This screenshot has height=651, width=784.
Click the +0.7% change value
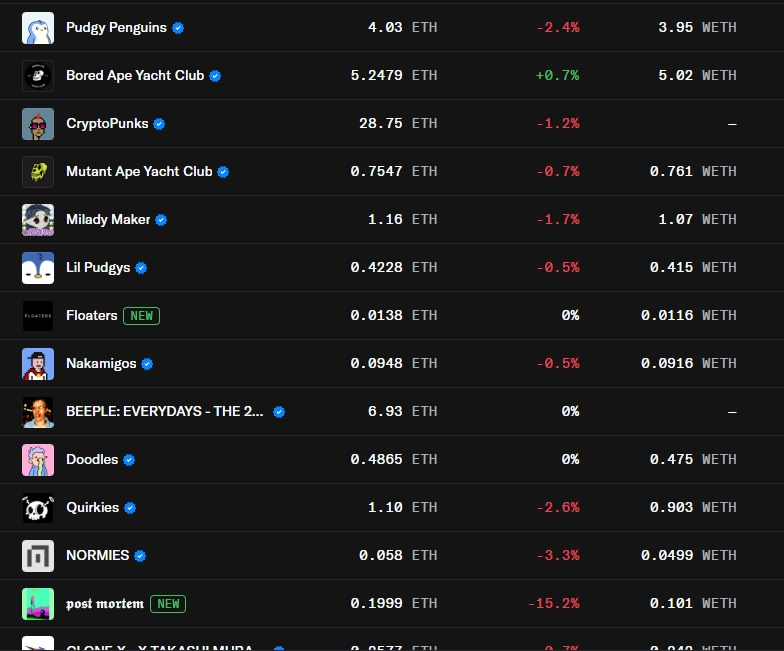[558, 76]
